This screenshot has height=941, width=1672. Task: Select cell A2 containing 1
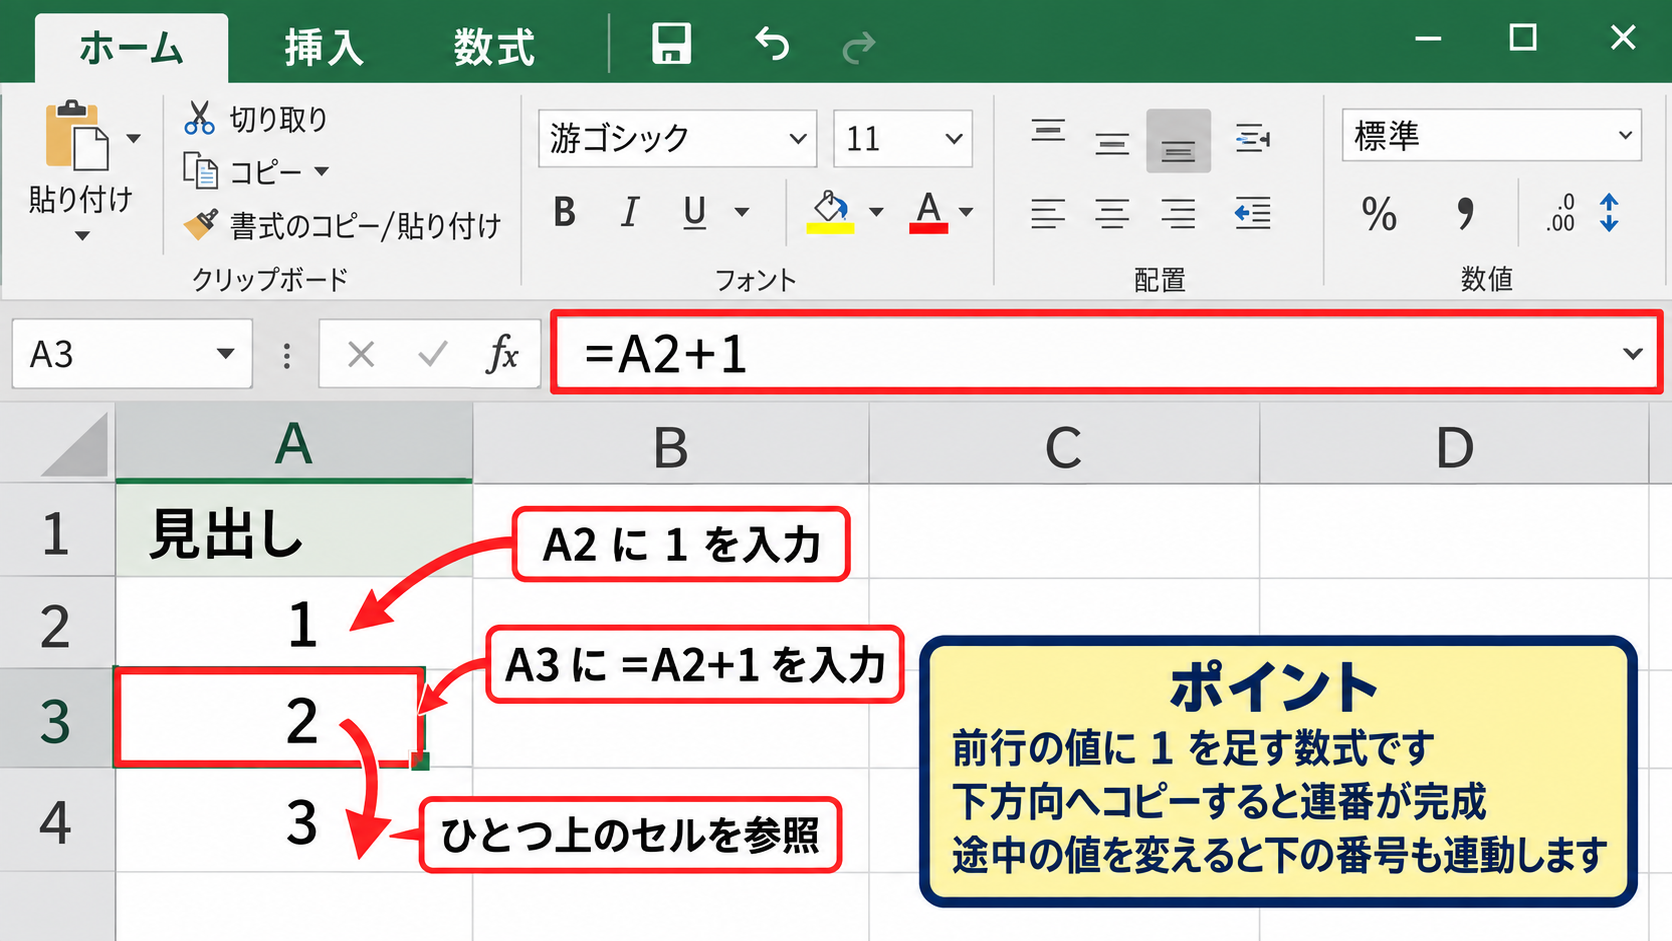coord(294,624)
